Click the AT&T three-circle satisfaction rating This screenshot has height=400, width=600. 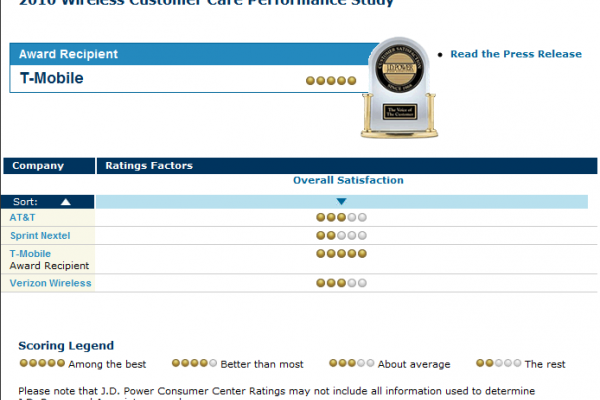pos(341,217)
